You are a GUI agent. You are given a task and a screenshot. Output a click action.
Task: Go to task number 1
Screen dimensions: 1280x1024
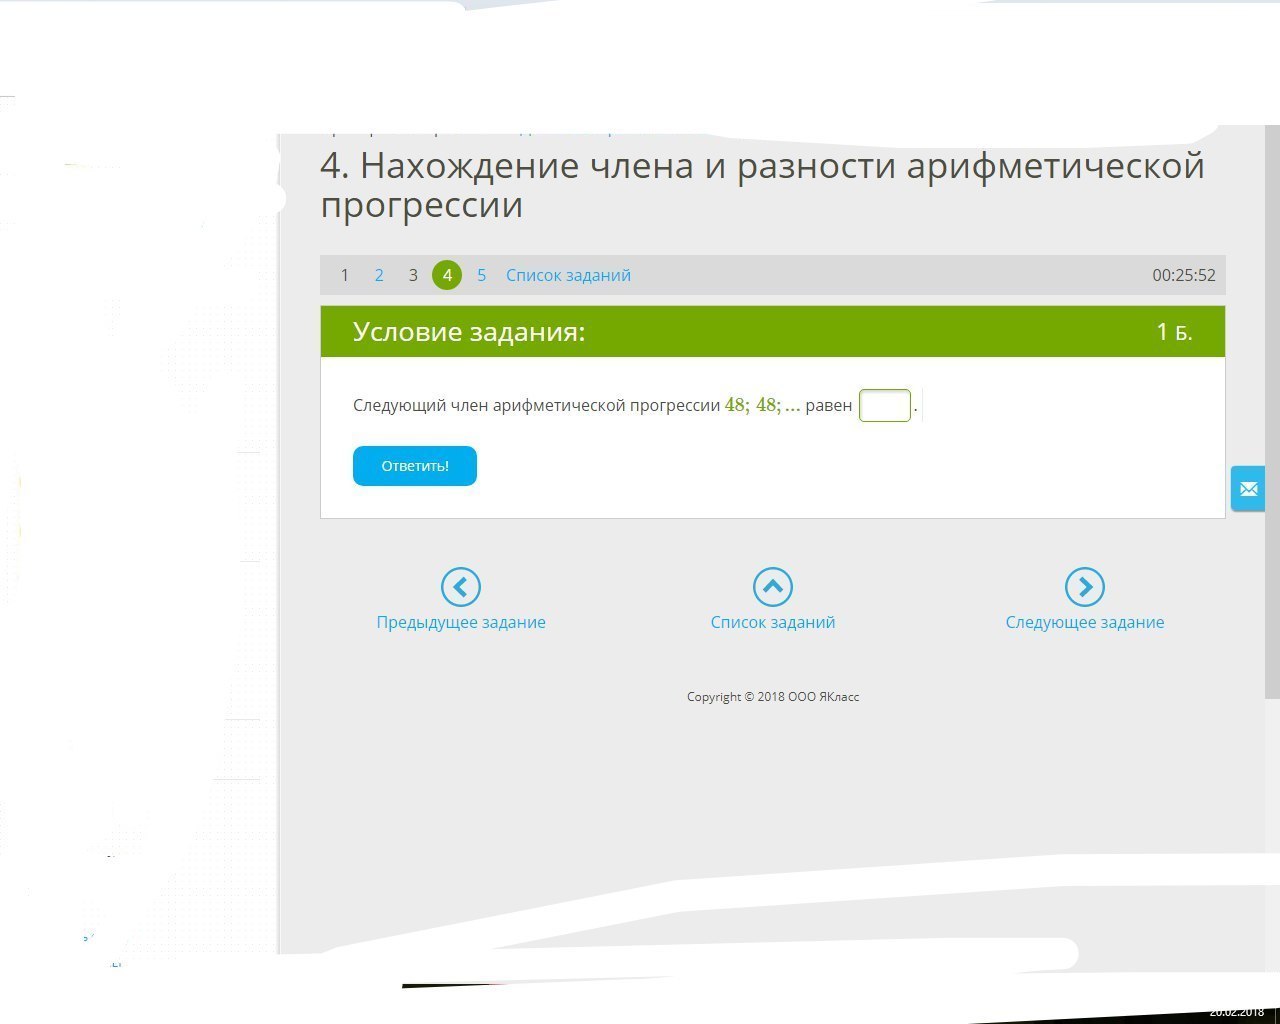pyautogui.click(x=345, y=275)
